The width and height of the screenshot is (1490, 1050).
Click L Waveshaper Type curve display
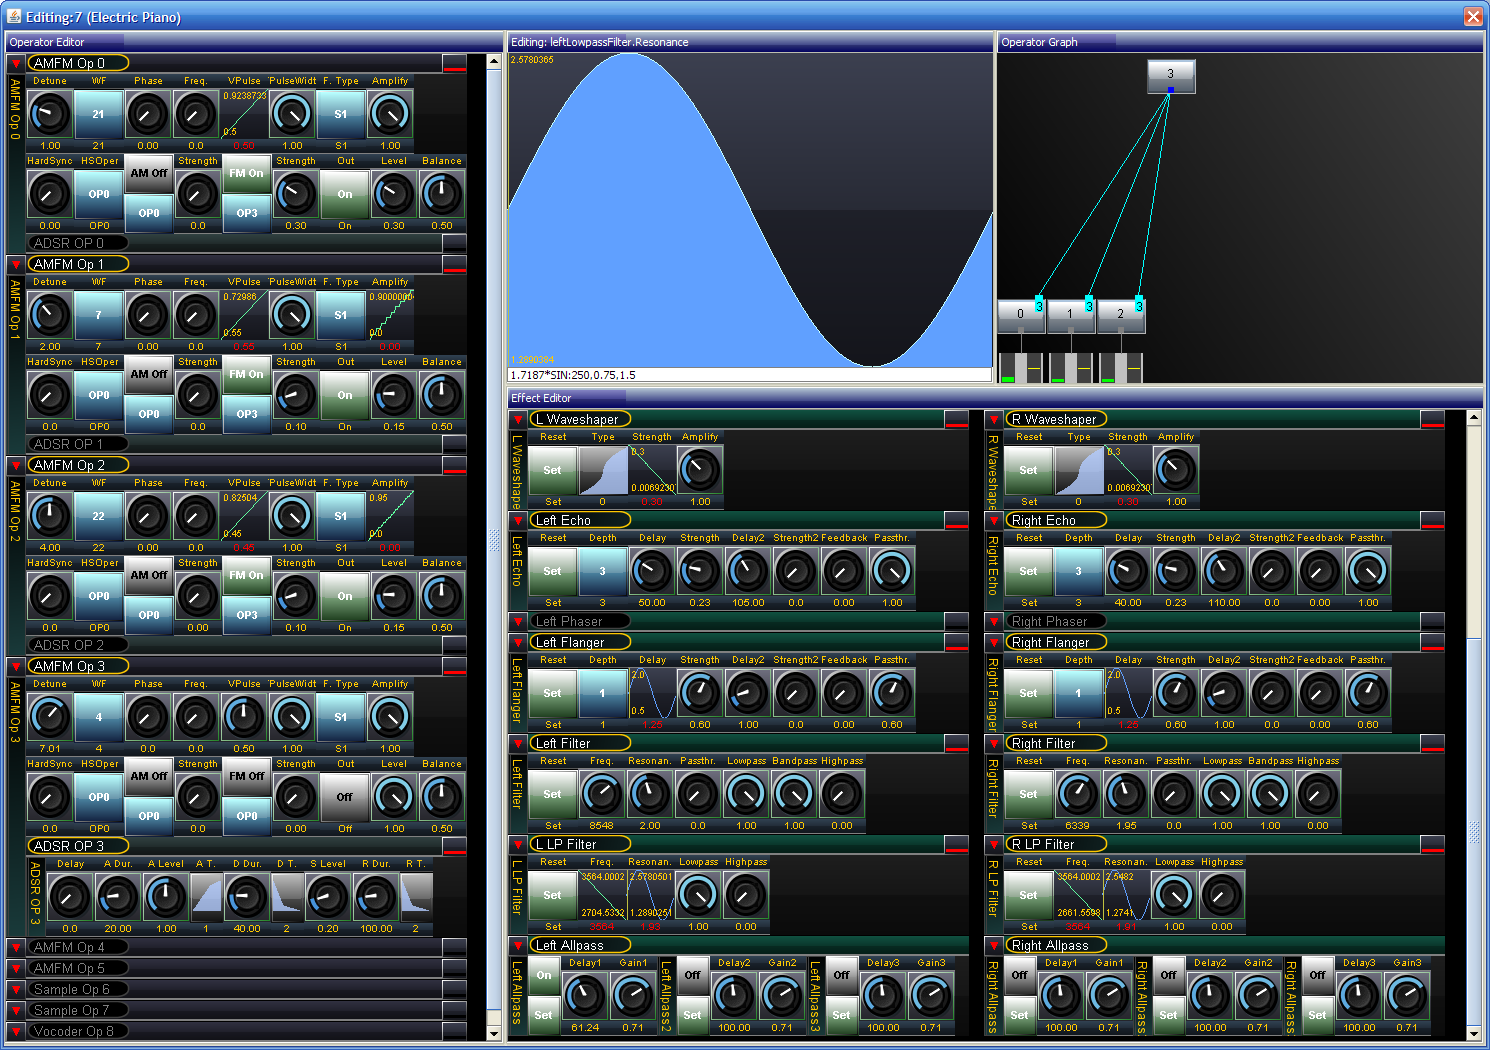603,470
